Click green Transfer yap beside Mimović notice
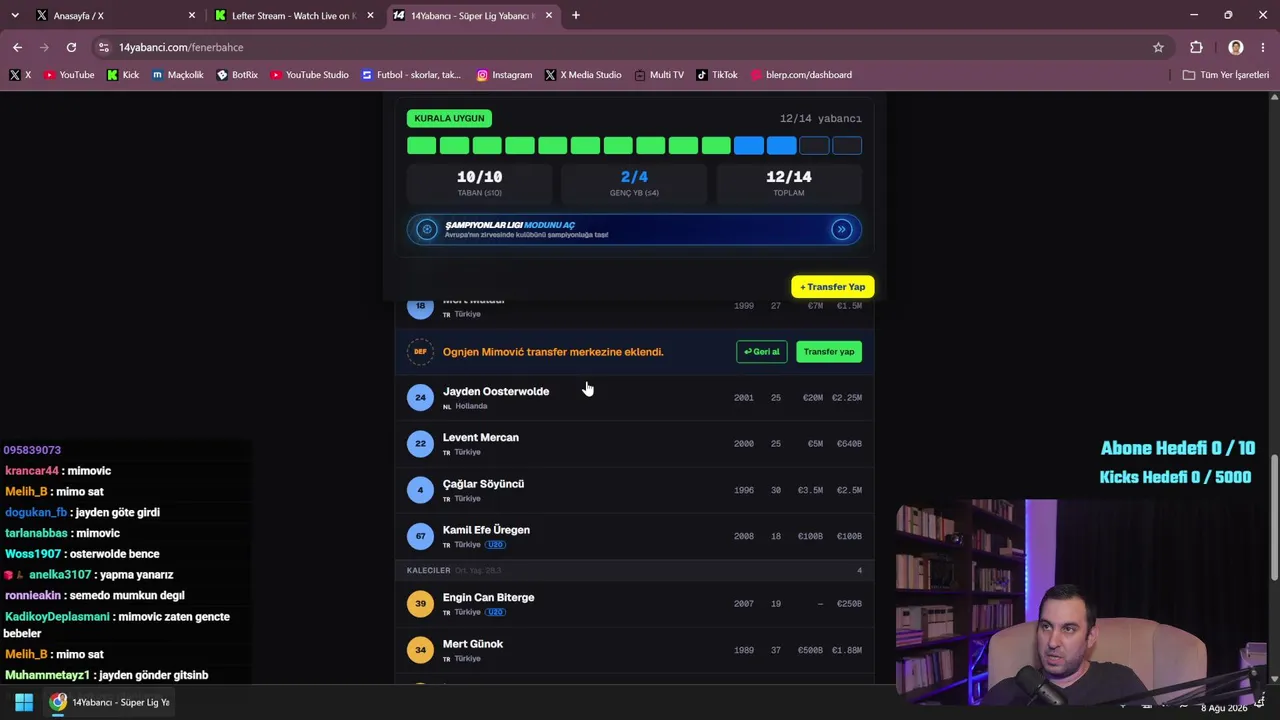This screenshot has height=720, width=1280. coord(829,352)
